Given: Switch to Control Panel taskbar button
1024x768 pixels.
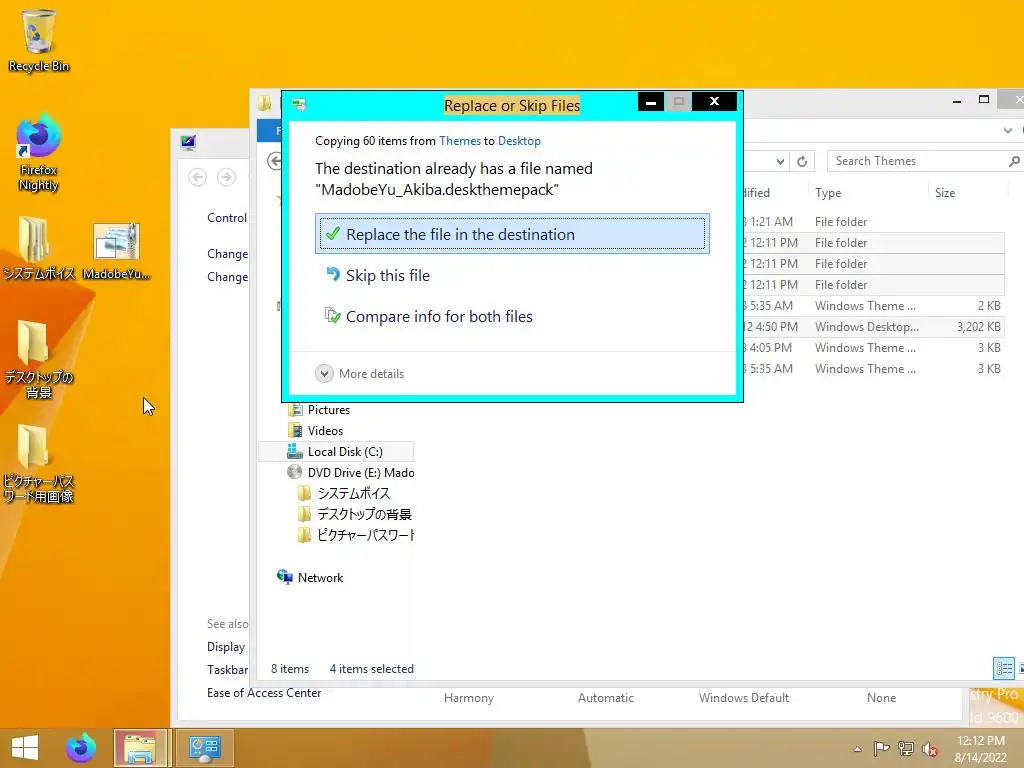Looking at the screenshot, I should click(204, 748).
